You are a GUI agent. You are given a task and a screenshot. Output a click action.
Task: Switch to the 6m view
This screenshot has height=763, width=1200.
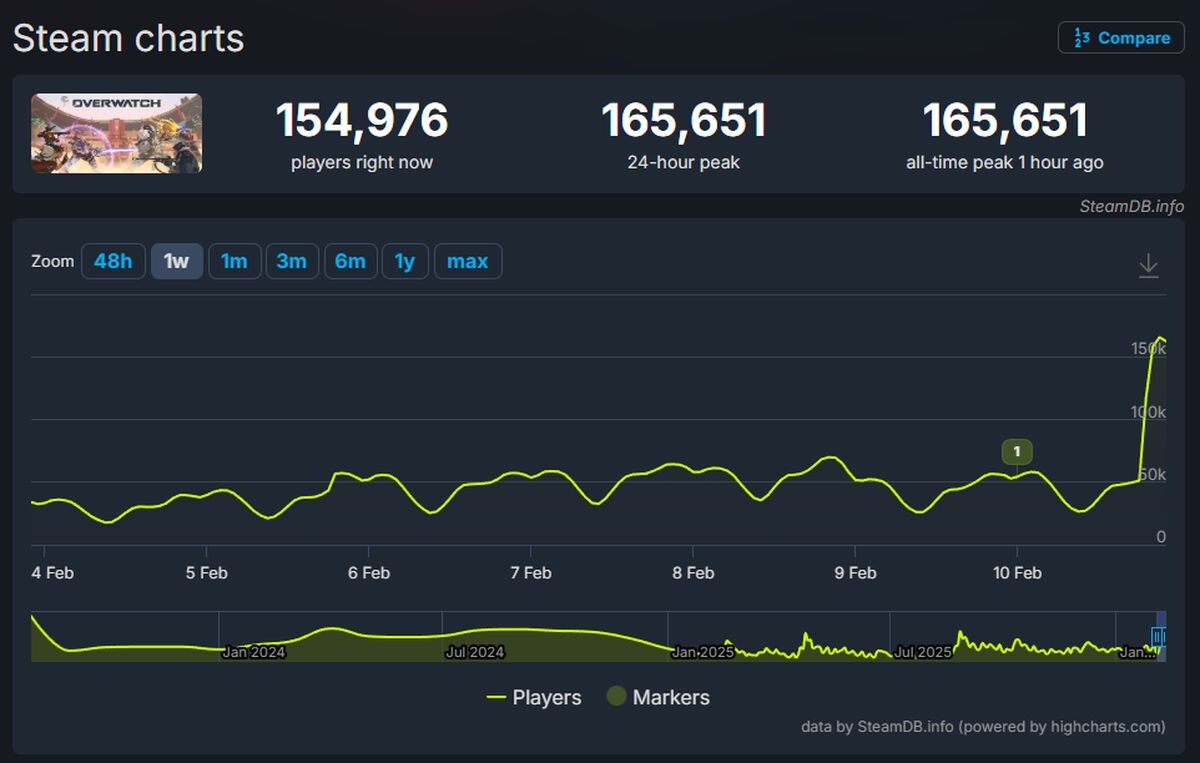[351, 261]
